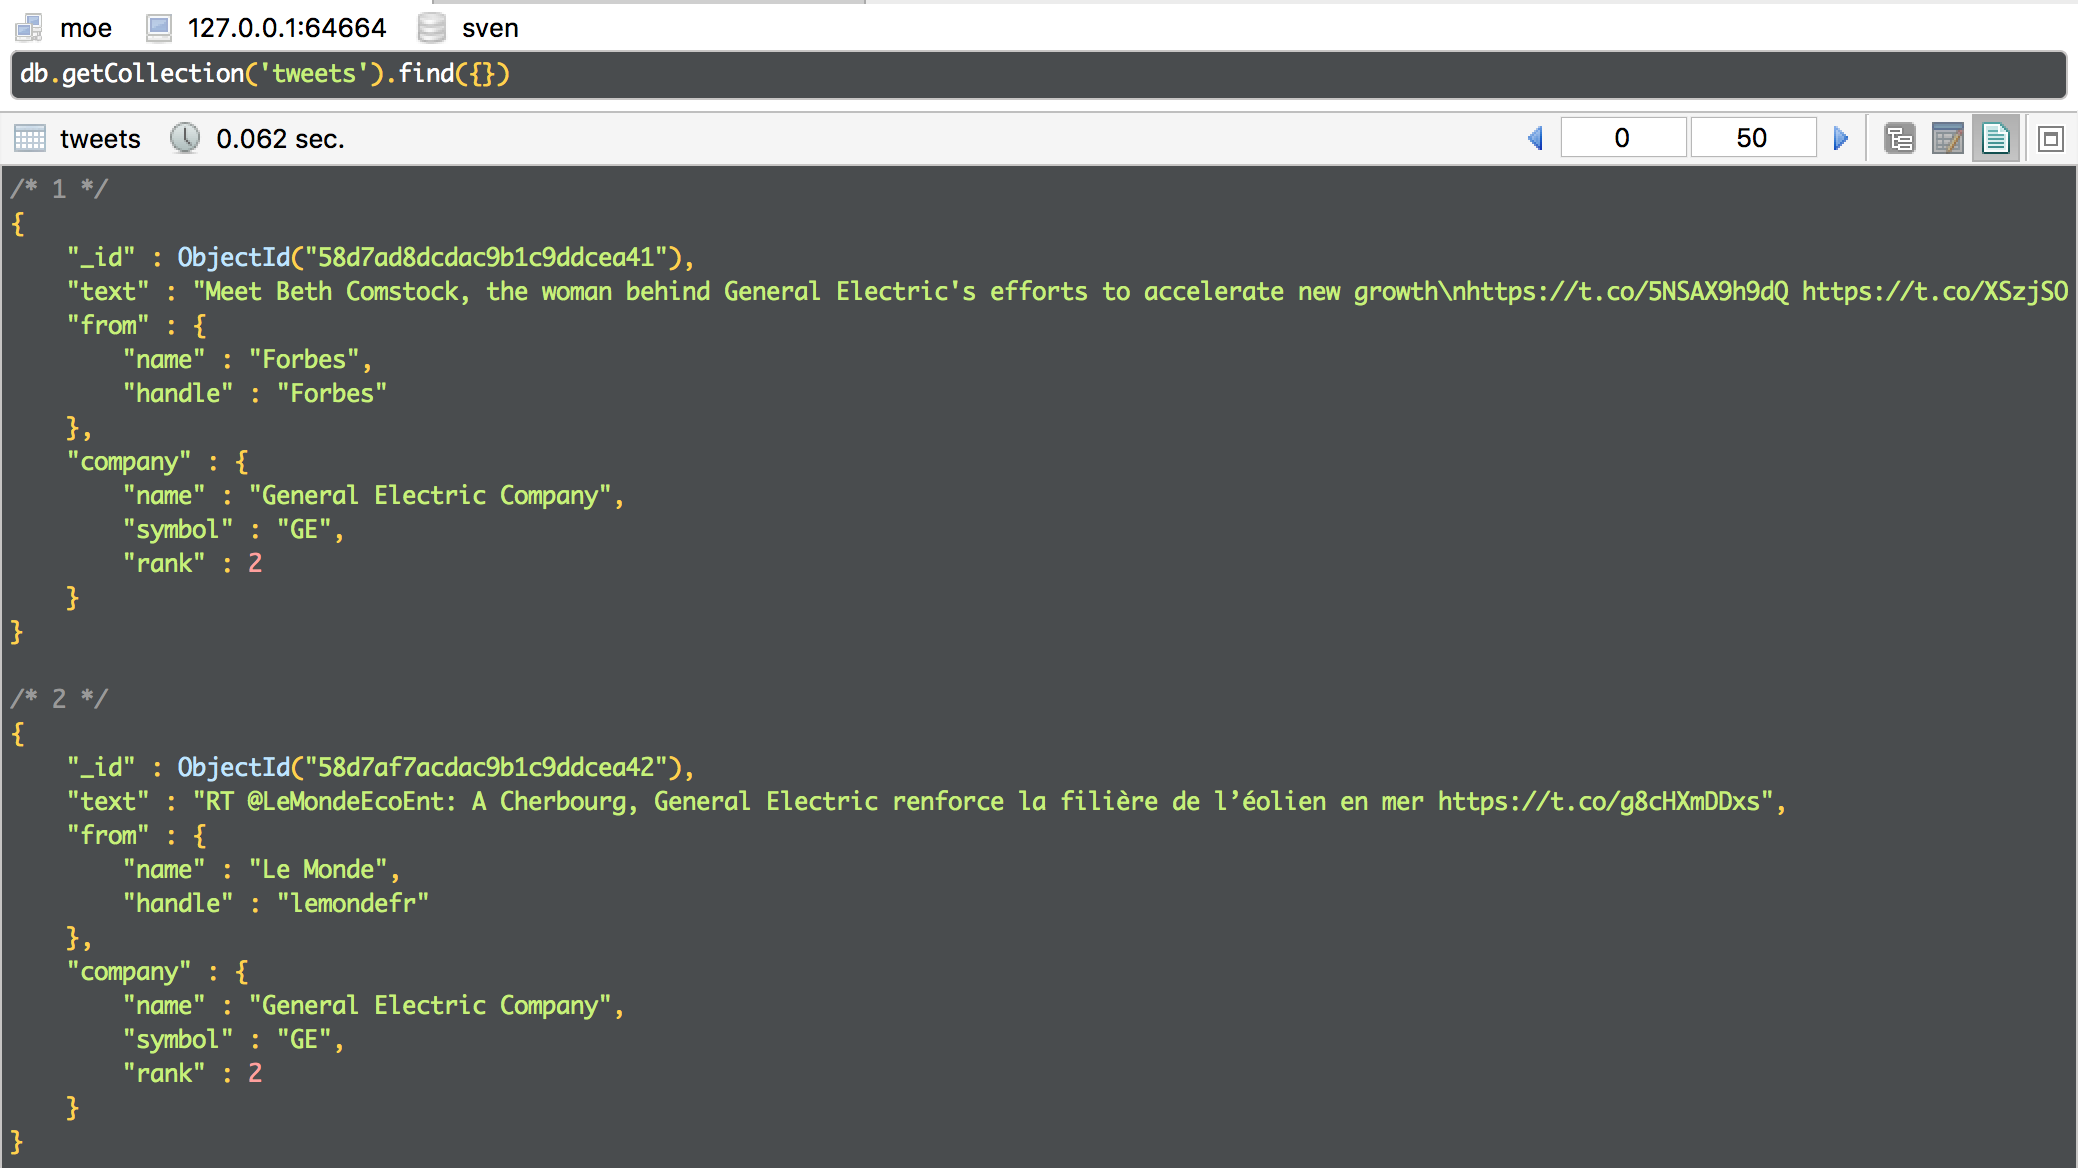This screenshot has height=1168, width=2078.
Task: Click the batch size field showing 50
Action: pyautogui.click(x=1752, y=138)
